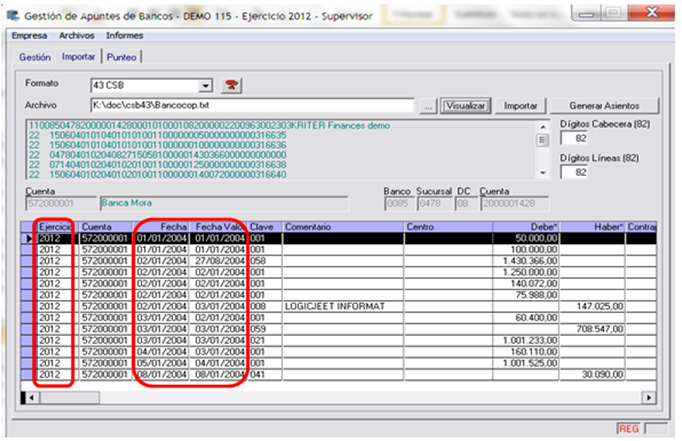This screenshot has height=441, width=682.
Task: Switch to the Punteo tab
Action: click(123, 57)
